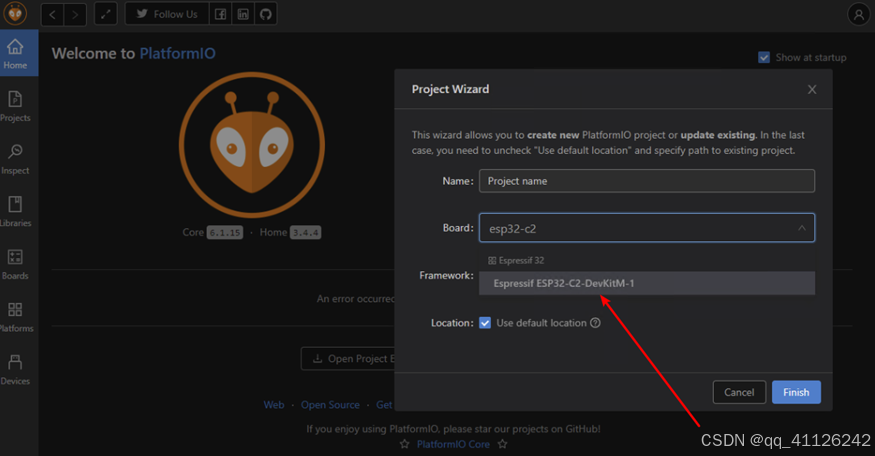Go back with the left arrow button

pyautogui.click(x=52, y=15)
